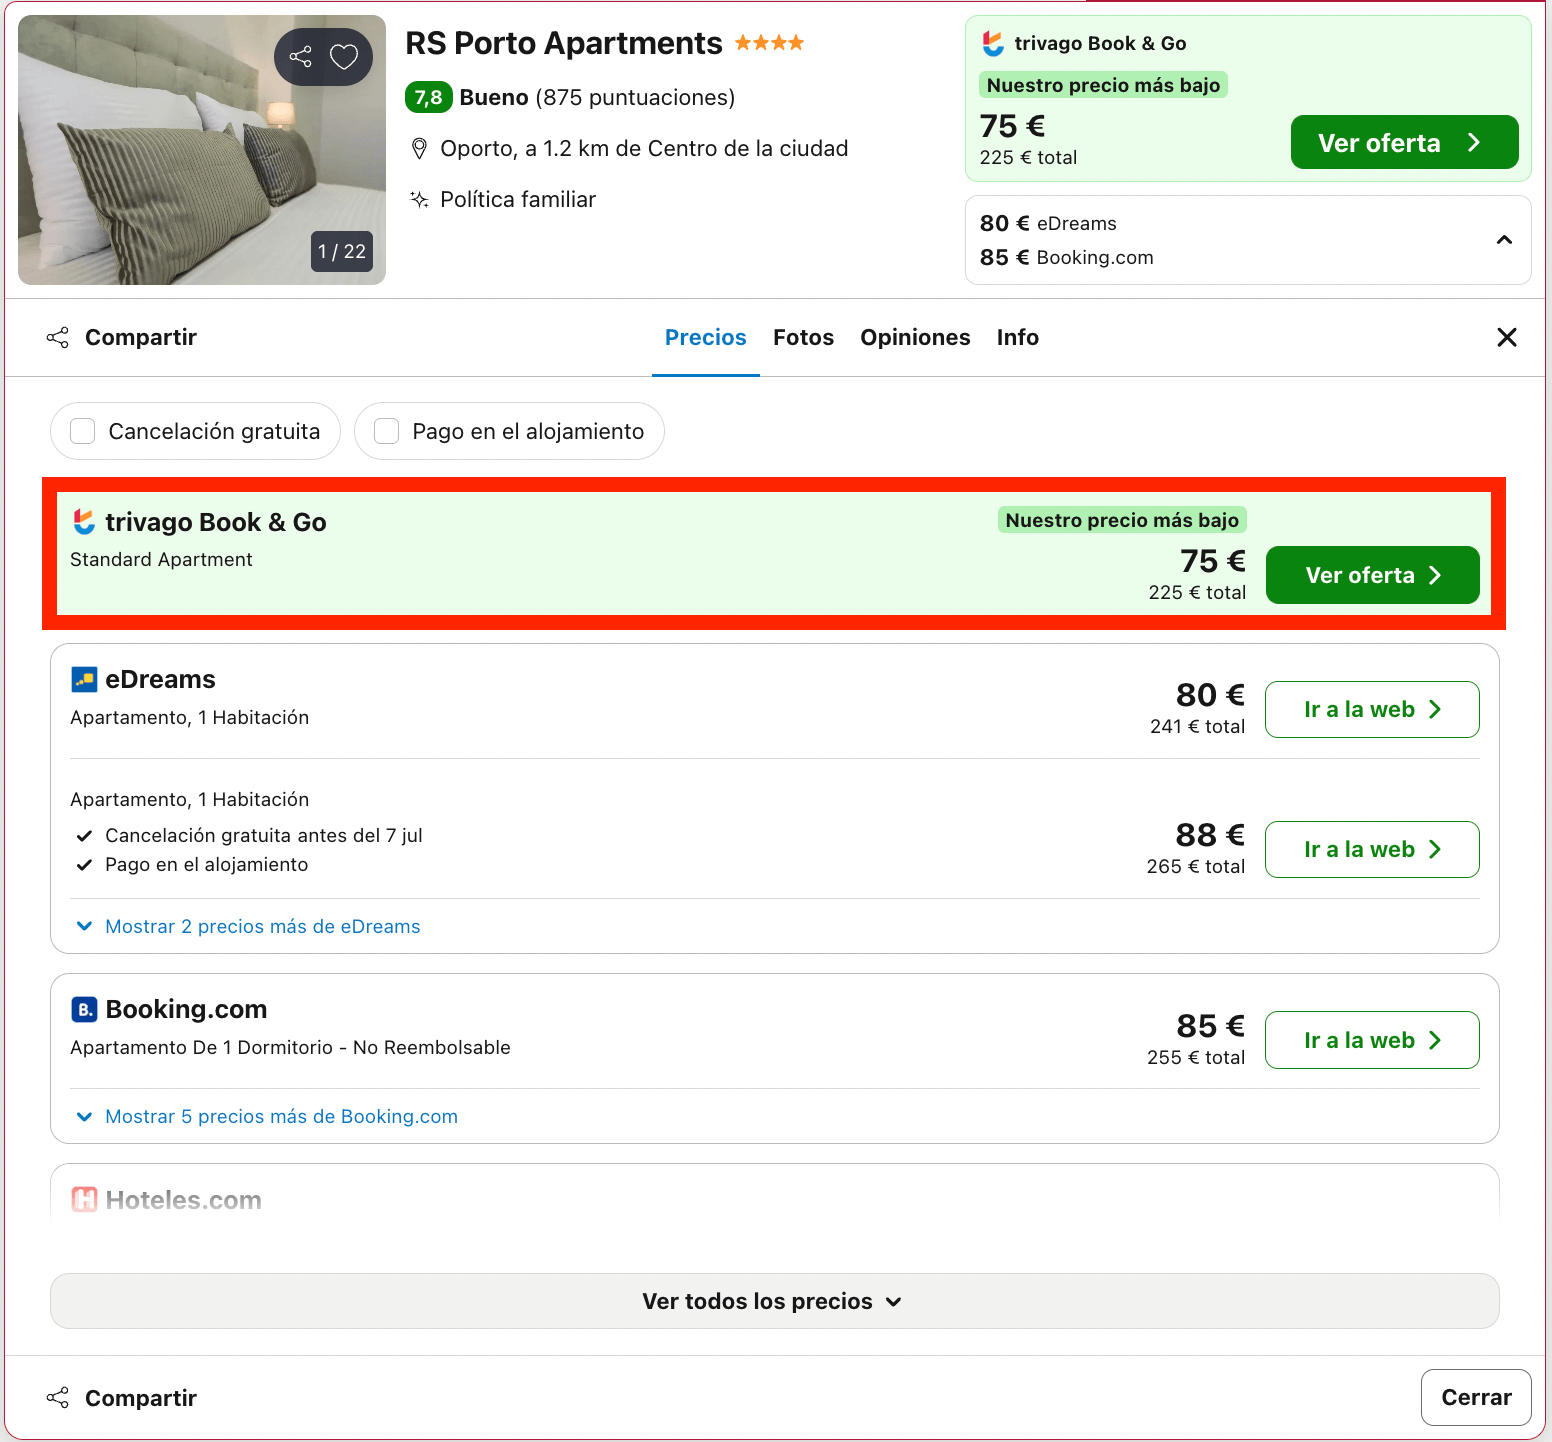Click Nuestro precio más bajo badge in top card
The height and width of the screenshot is (1442, 1552).
[x=1103, y=85]
